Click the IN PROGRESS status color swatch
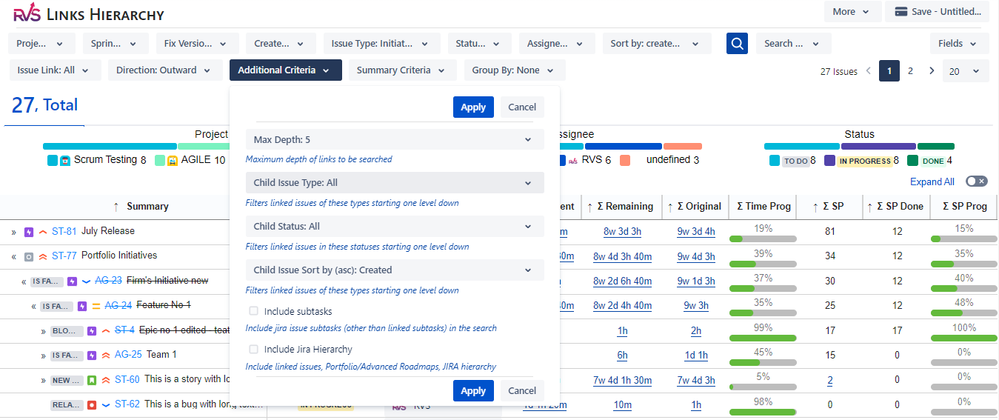This screenshot has height=420, width=999. (x=830, y=161)
